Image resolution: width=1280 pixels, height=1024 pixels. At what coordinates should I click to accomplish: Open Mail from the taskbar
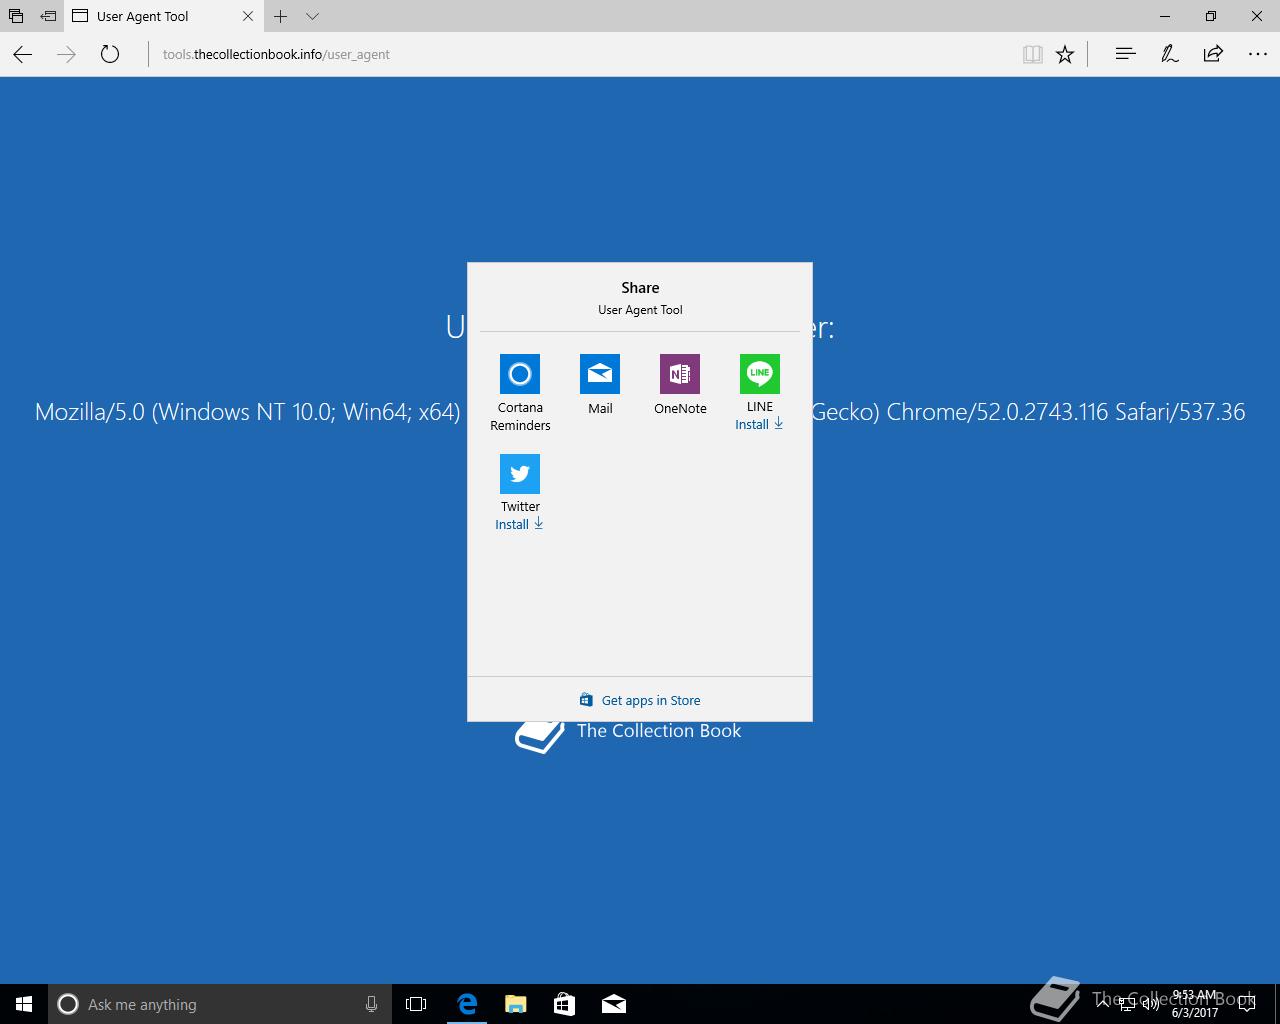click(614, 1004)
